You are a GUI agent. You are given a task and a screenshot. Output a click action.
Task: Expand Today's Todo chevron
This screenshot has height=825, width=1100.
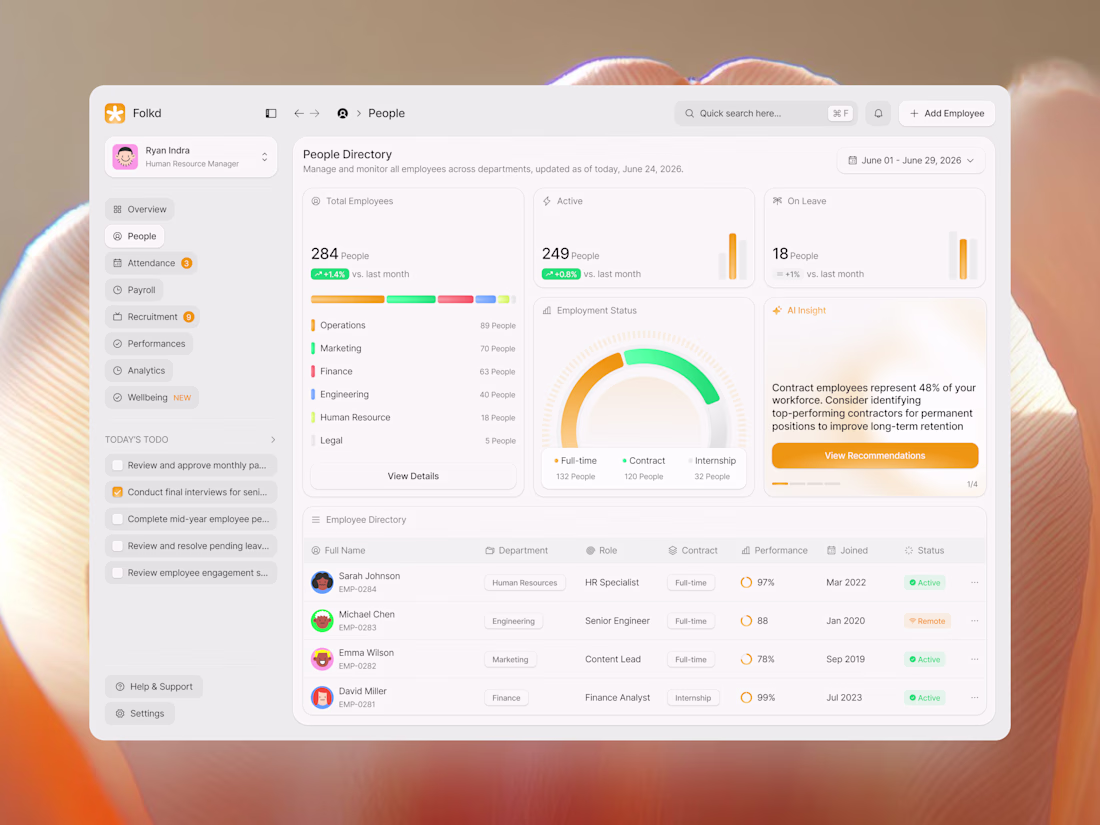[273, 440]
